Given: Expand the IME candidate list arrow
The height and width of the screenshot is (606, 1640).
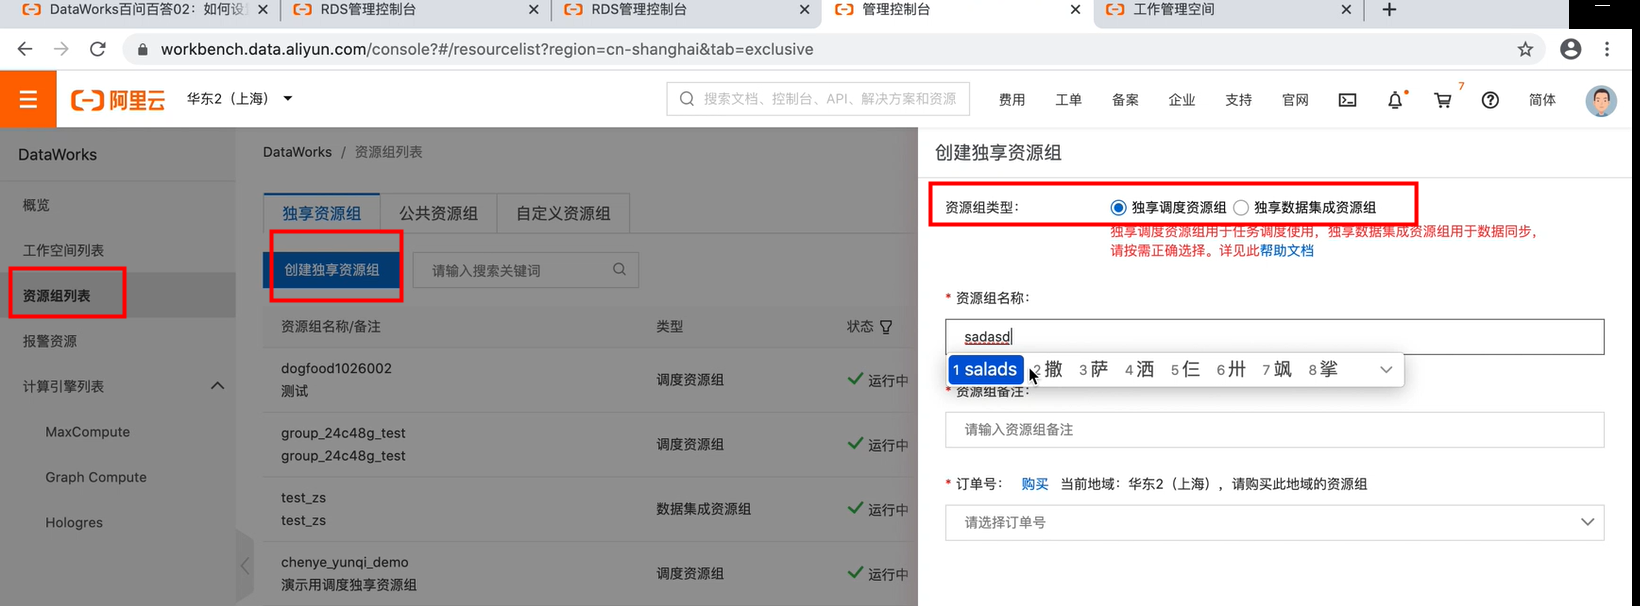Looking at the screenshot, I should click(x=1386, y=370).
